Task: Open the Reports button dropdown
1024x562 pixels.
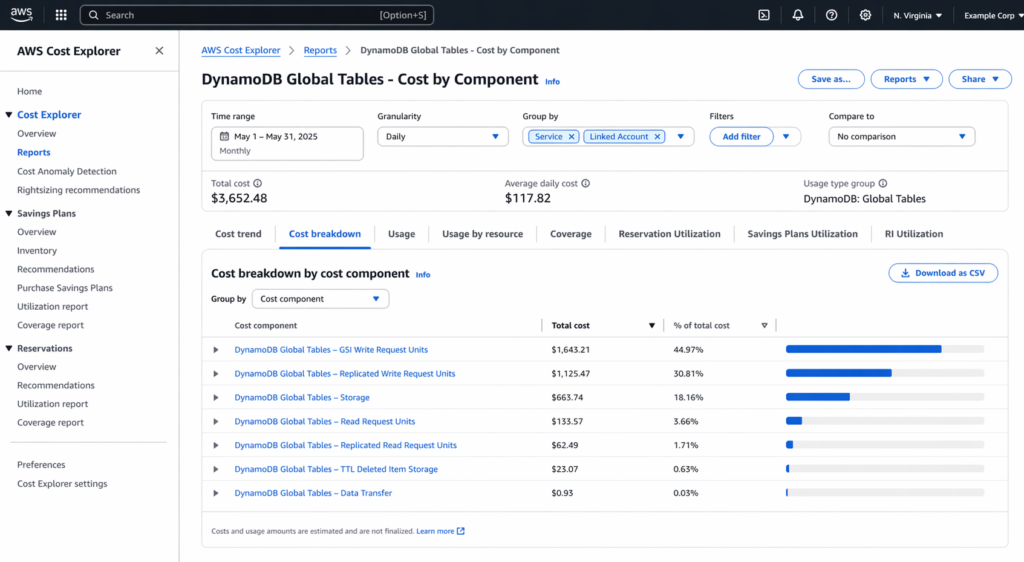Action: click(906, 79)
